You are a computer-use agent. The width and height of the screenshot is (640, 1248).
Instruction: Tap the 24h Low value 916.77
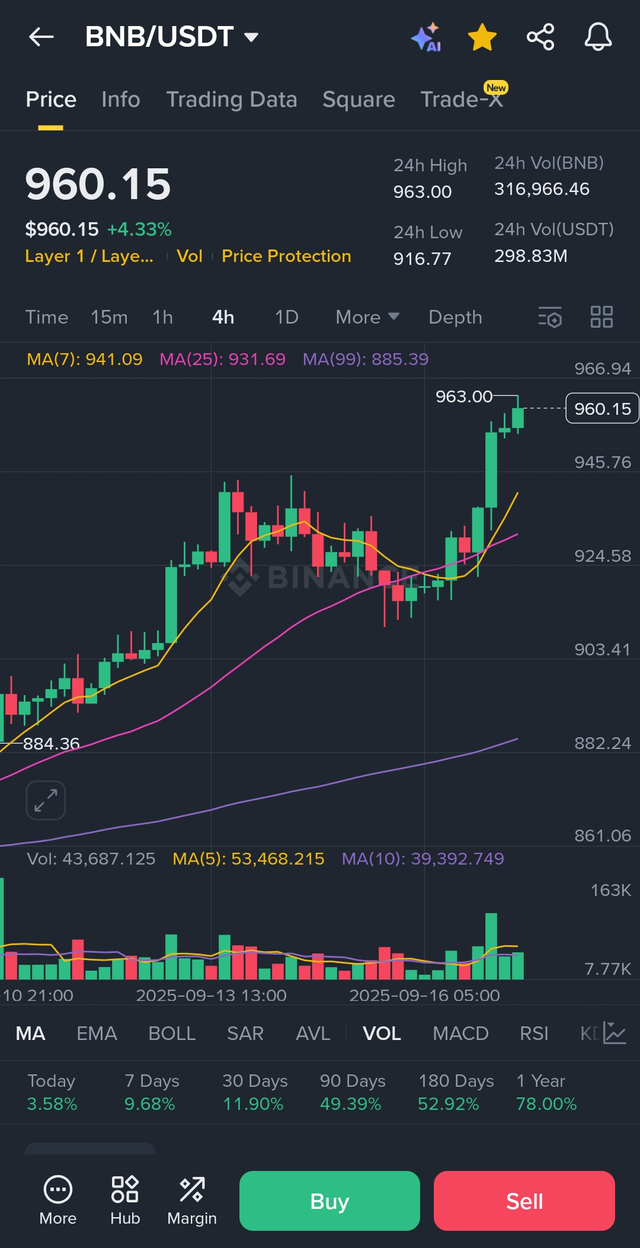tap(422, 259)
